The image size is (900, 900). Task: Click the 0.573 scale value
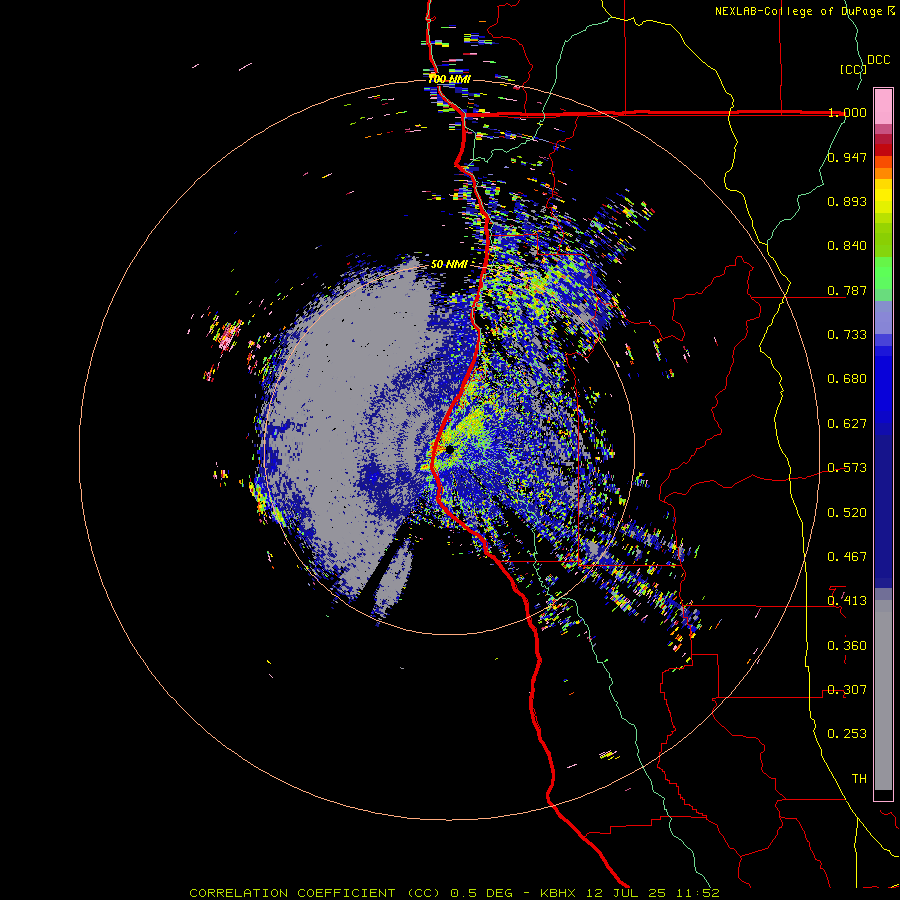click(x=847, y=468)
